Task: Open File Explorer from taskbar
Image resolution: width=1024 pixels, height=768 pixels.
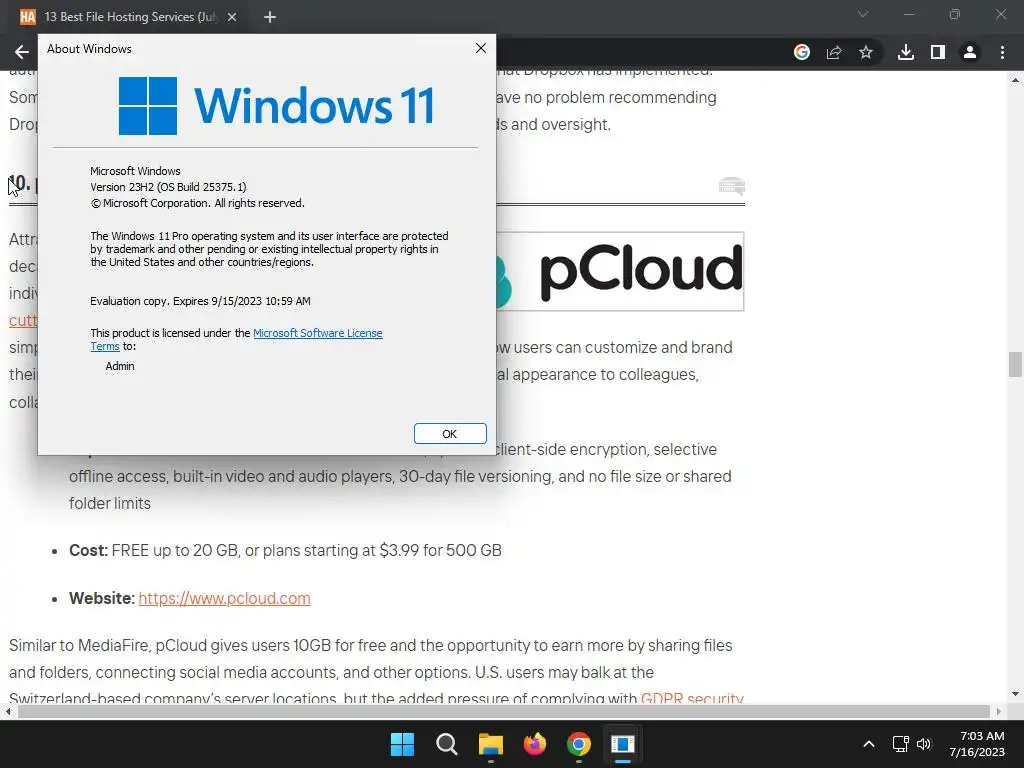Action: tap(490, 744)
